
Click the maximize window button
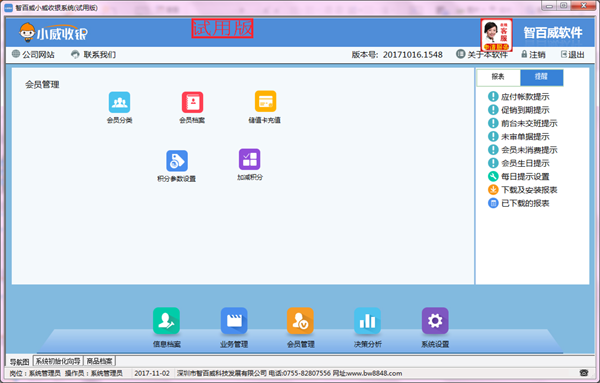(564, 6)
